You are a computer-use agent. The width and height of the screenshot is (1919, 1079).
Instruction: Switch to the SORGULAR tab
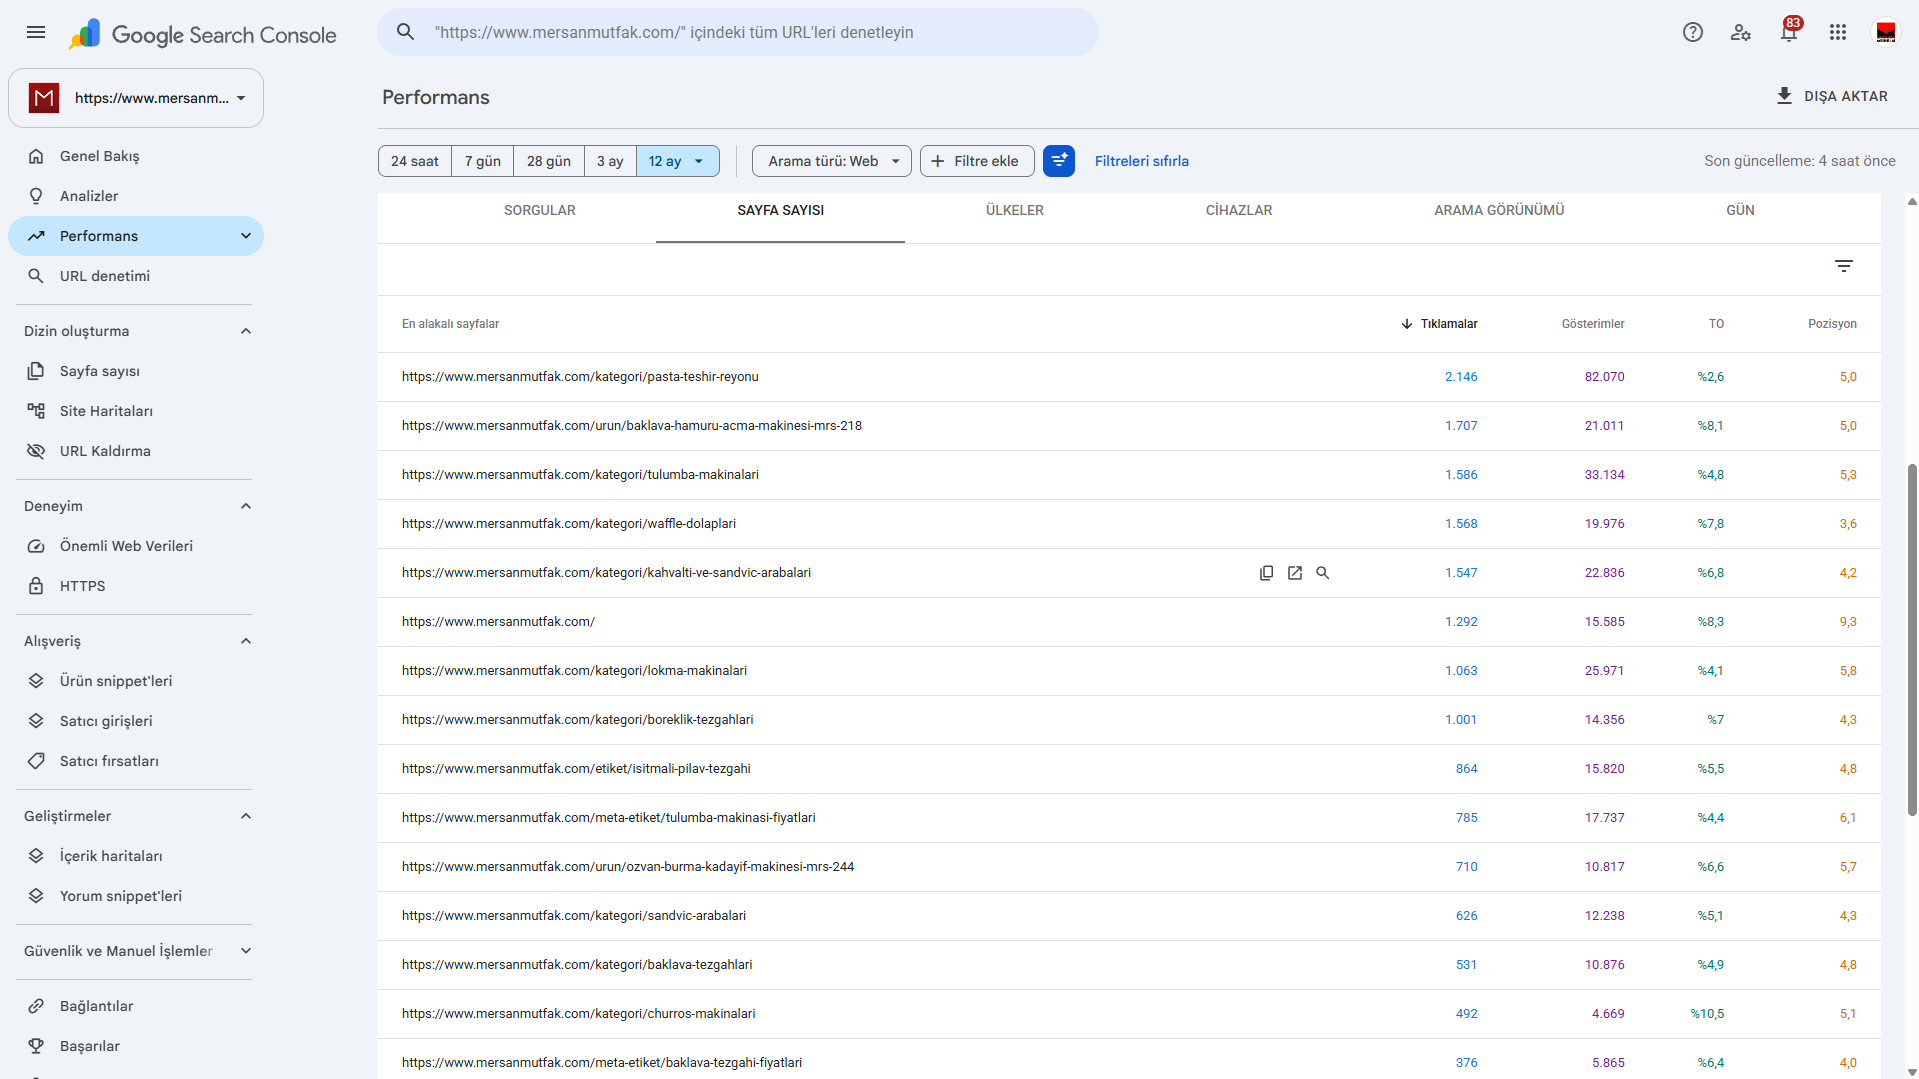540,210
